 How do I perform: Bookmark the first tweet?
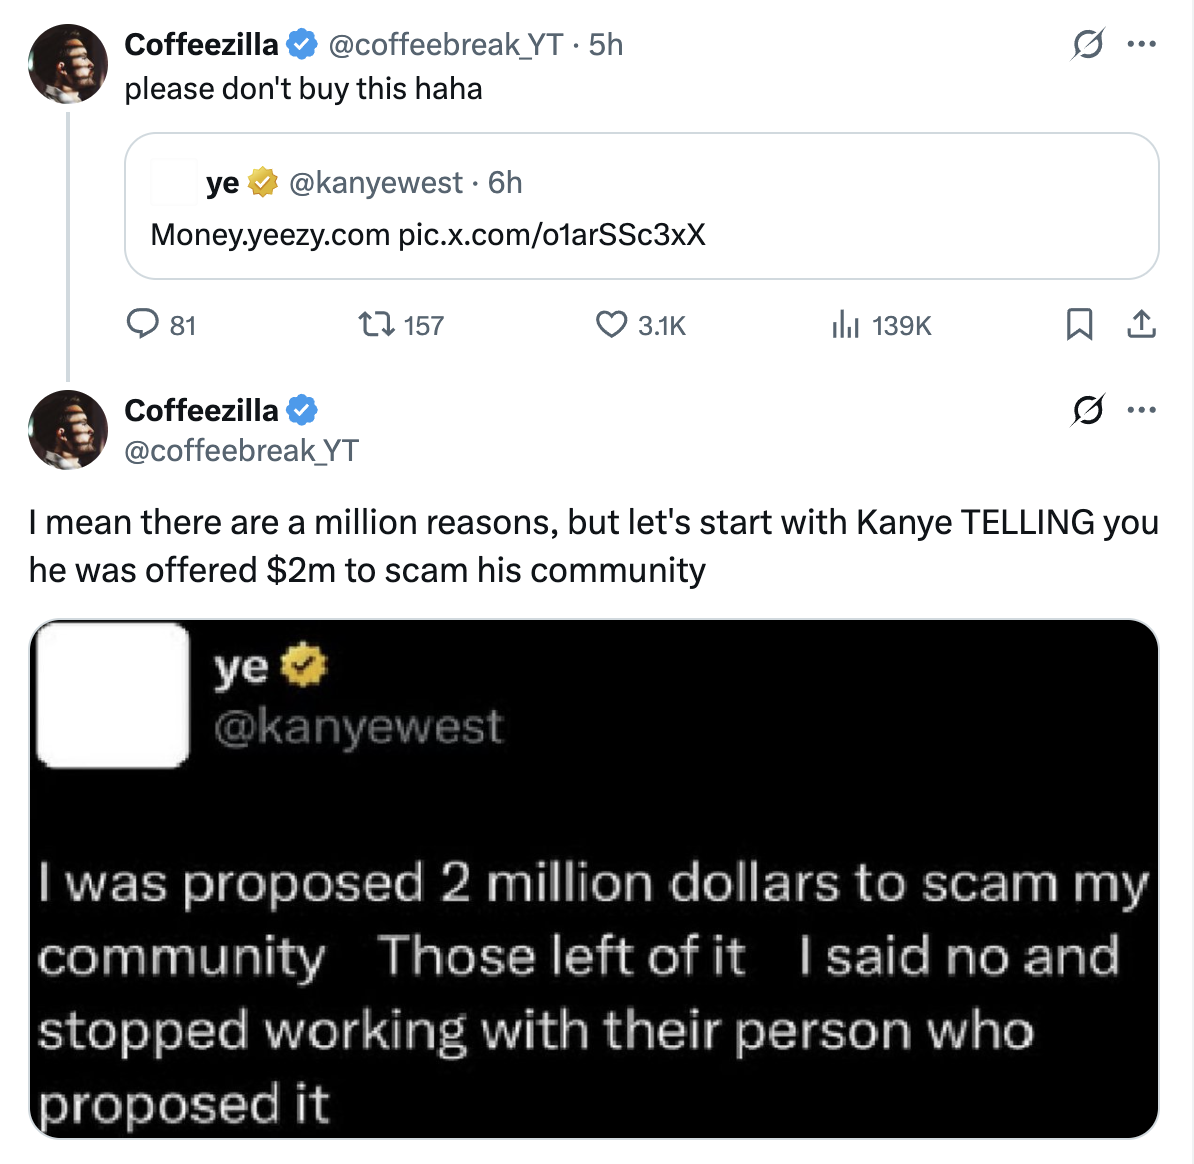(1079, 324)
